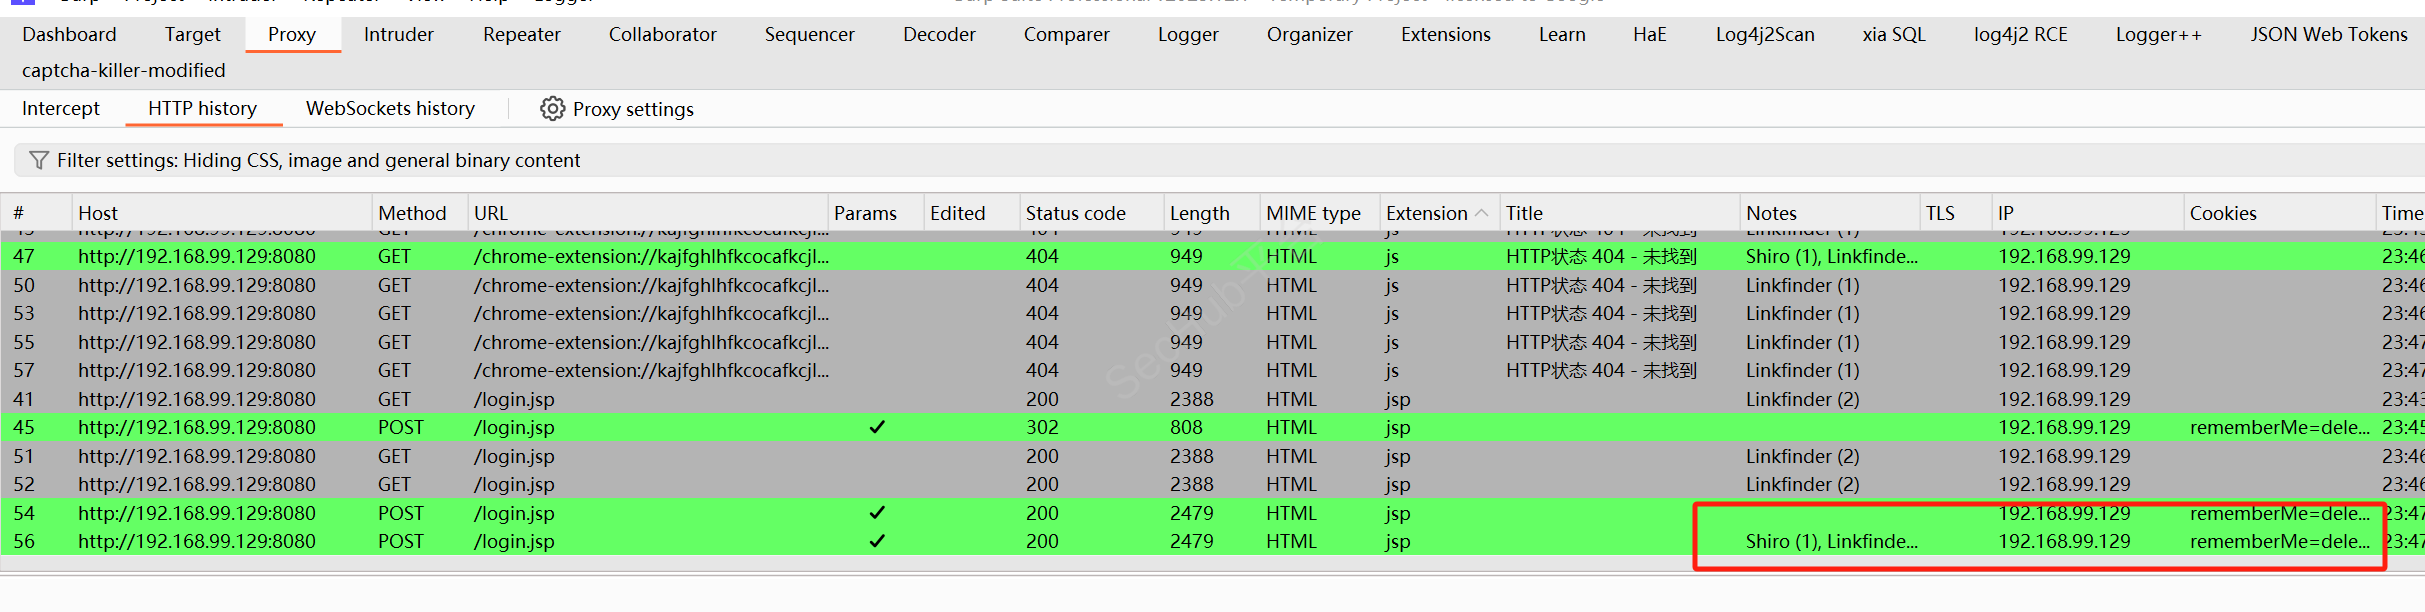Switch to the Repeater tab
Screen dimensions: 2425x612
[521, 35]
